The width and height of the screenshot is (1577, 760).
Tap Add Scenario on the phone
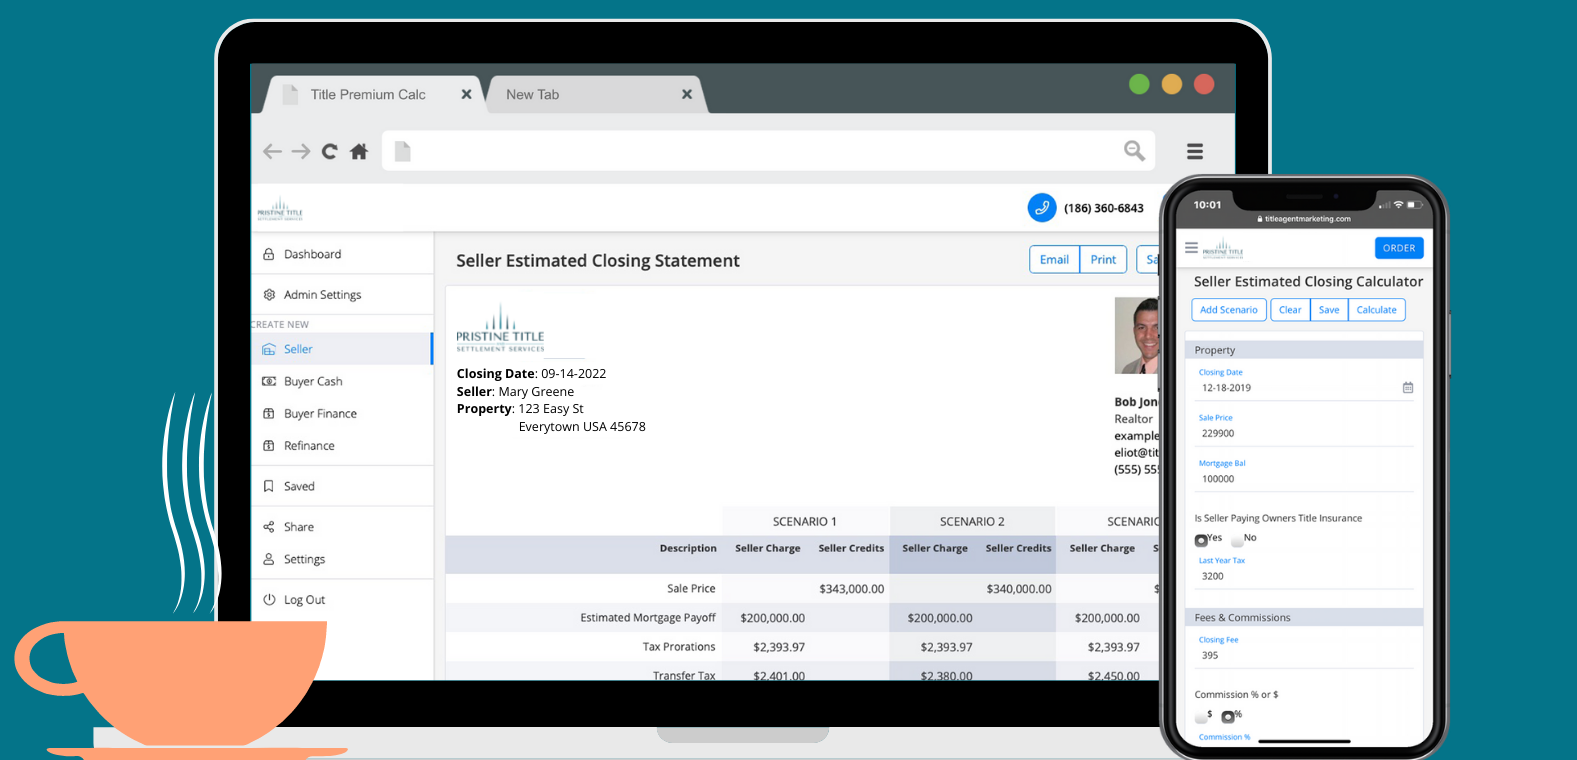click(1229, 310)
